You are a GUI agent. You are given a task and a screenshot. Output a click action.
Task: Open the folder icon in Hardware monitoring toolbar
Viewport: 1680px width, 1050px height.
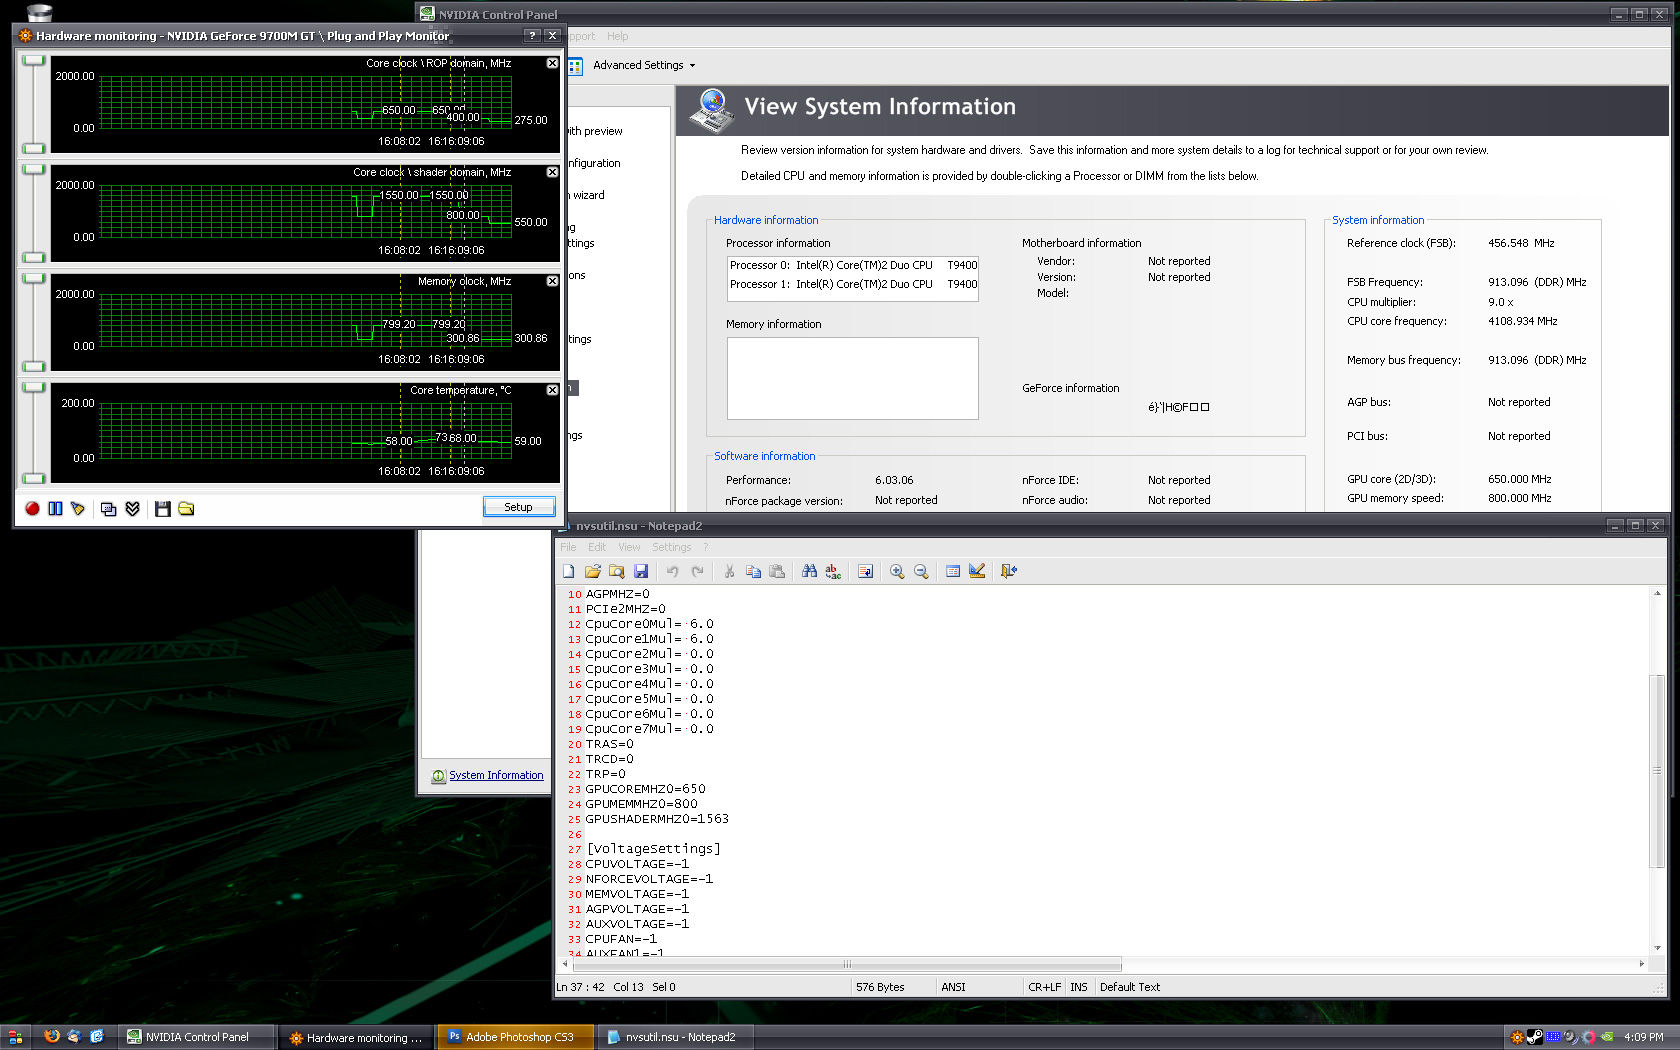[186, 509]
